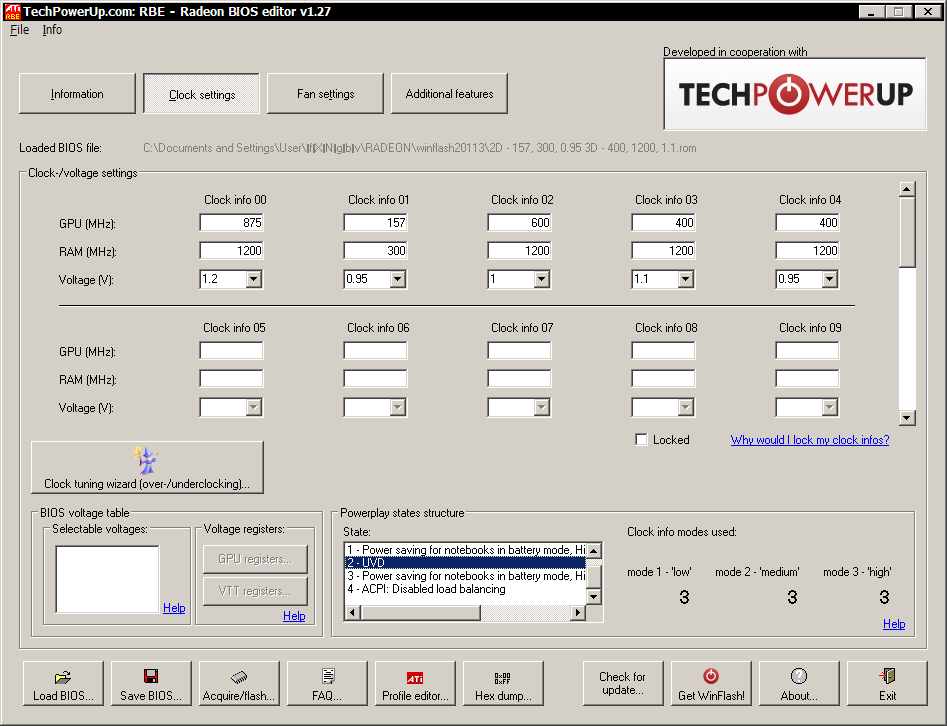The image size is (947, 726).
Task: Launch the ATI Profile editor
Action: (x=414, y=685)
